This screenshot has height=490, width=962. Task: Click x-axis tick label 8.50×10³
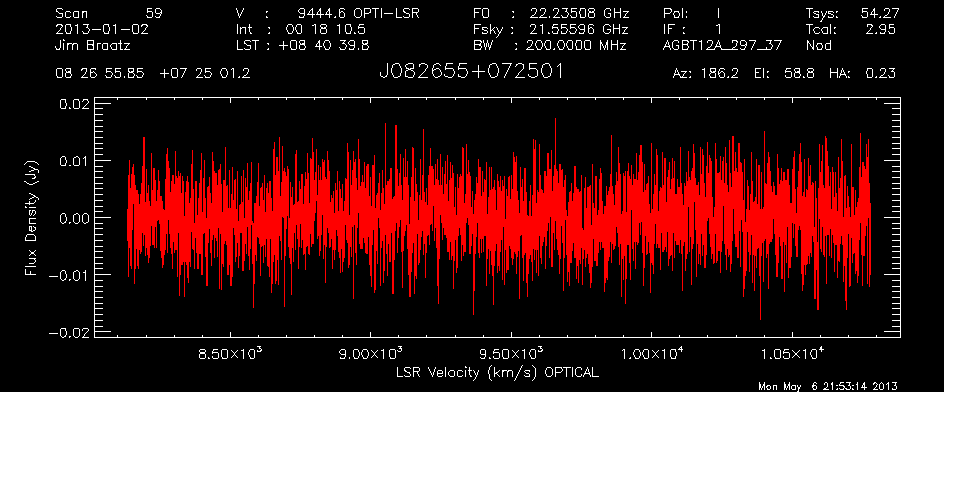click(230, 353)
